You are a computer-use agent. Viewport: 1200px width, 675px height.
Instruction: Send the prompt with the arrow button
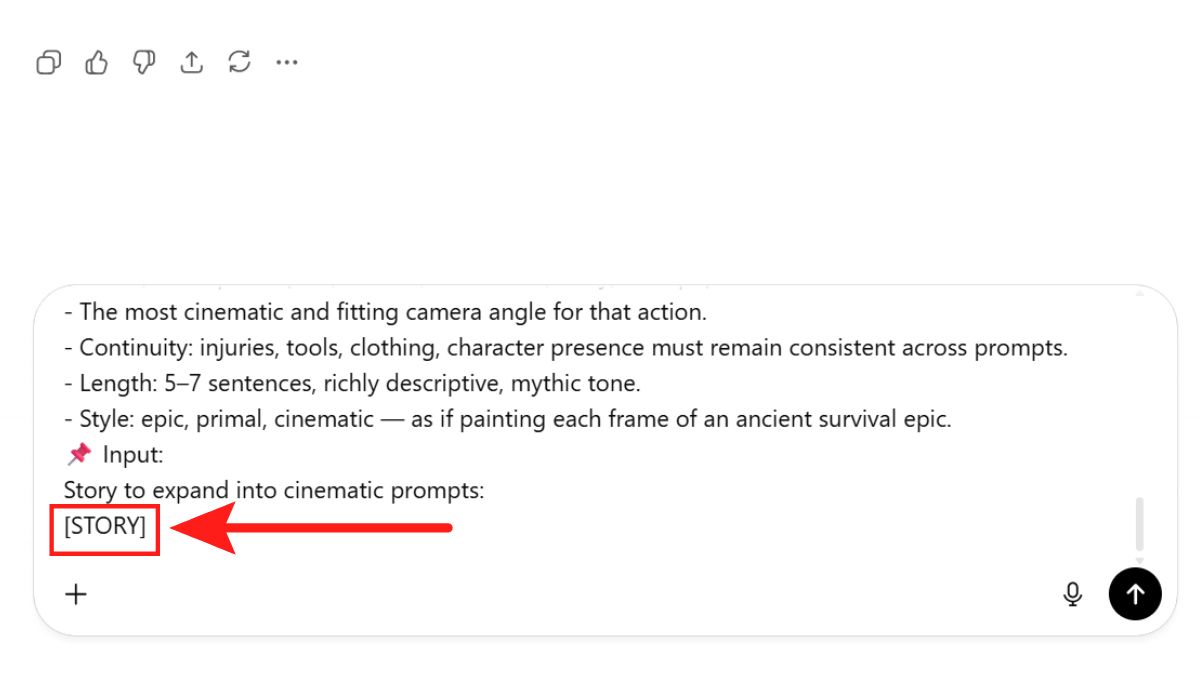(x=1135, y=594)
